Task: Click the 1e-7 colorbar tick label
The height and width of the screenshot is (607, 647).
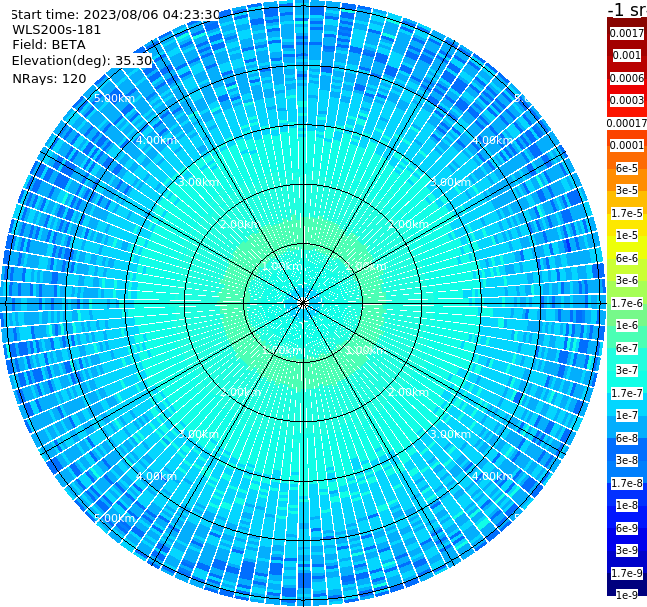Action: tap(627, 415)
